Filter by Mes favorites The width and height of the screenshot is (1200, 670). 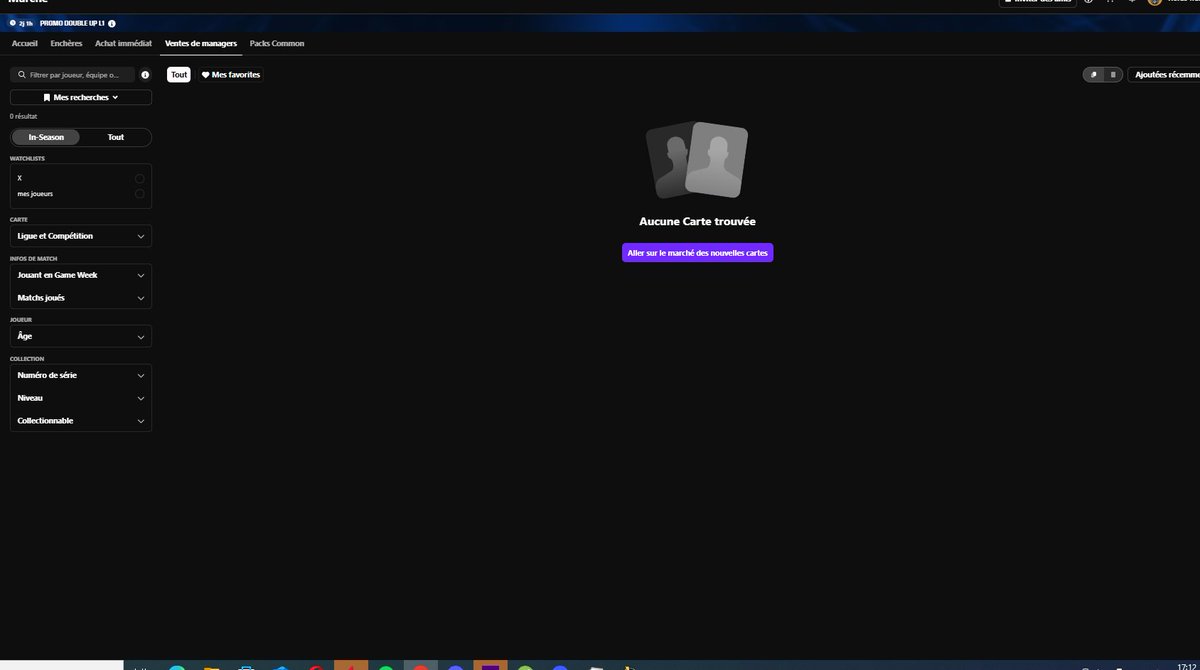pyautogui.click(x=231, y=75)
